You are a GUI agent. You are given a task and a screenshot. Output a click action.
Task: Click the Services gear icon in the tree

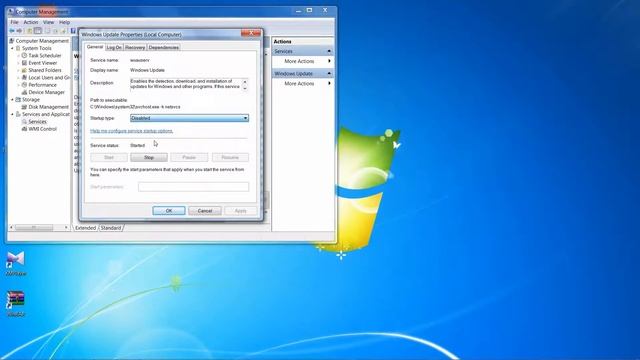click(x=24, y=122)
